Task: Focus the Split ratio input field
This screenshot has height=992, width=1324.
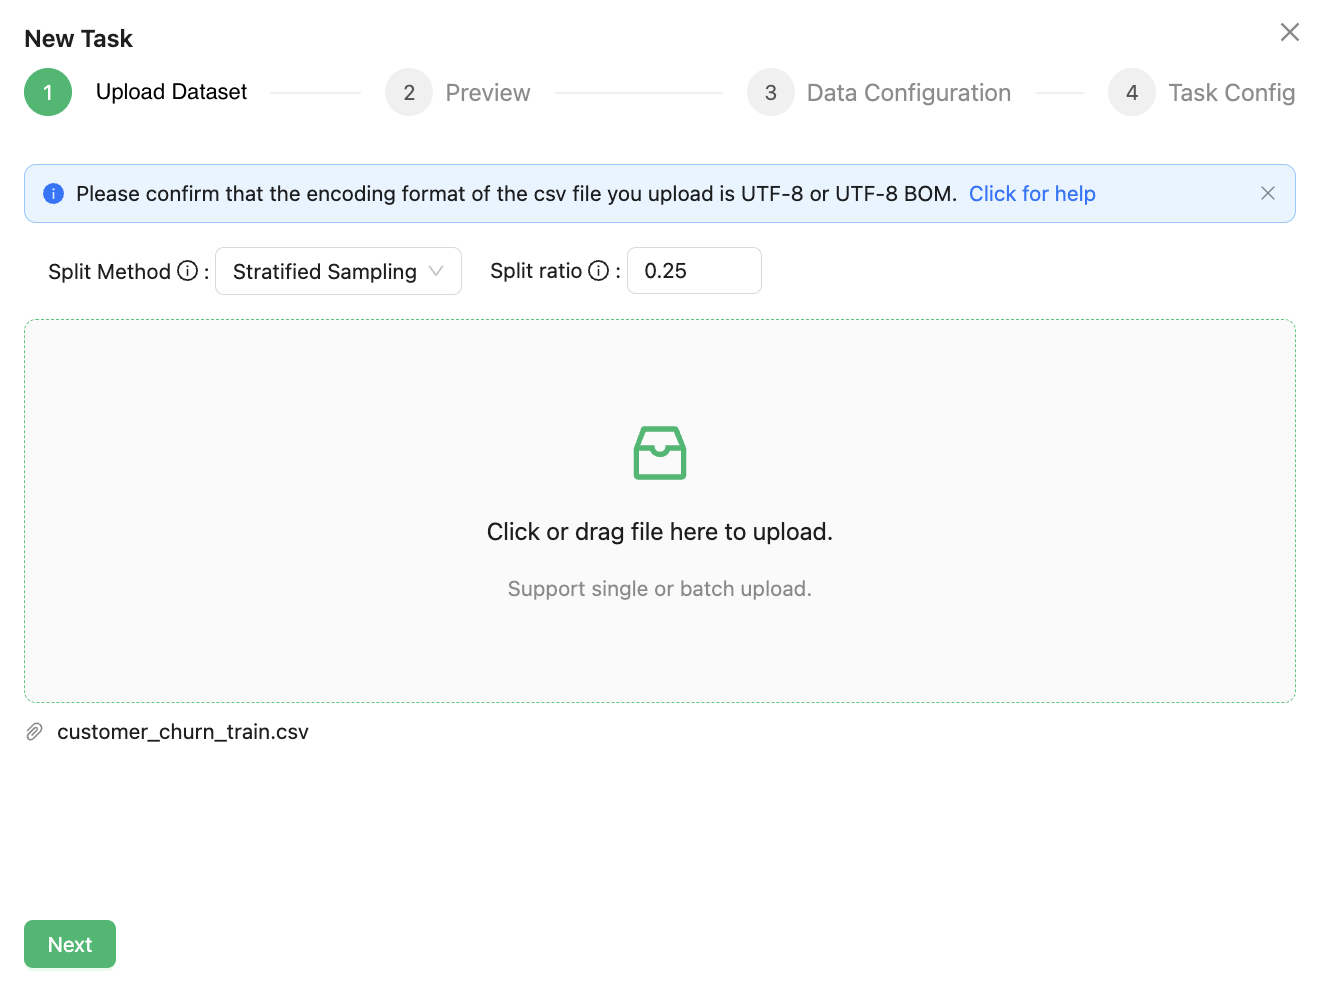Action: [x=694, y=271]
